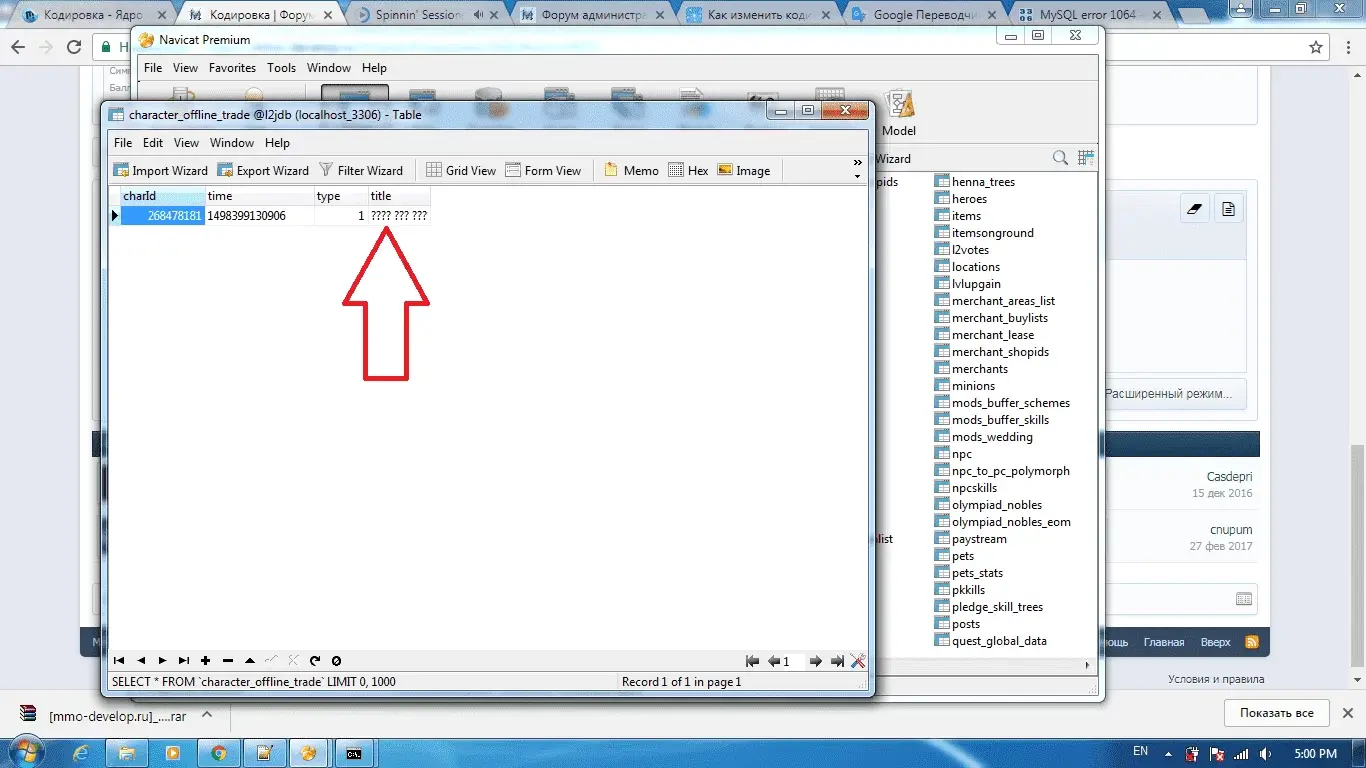Go to next record button
Viewport: 1366px width, 768px height.
pyautogui.click(x=163, y=661)
